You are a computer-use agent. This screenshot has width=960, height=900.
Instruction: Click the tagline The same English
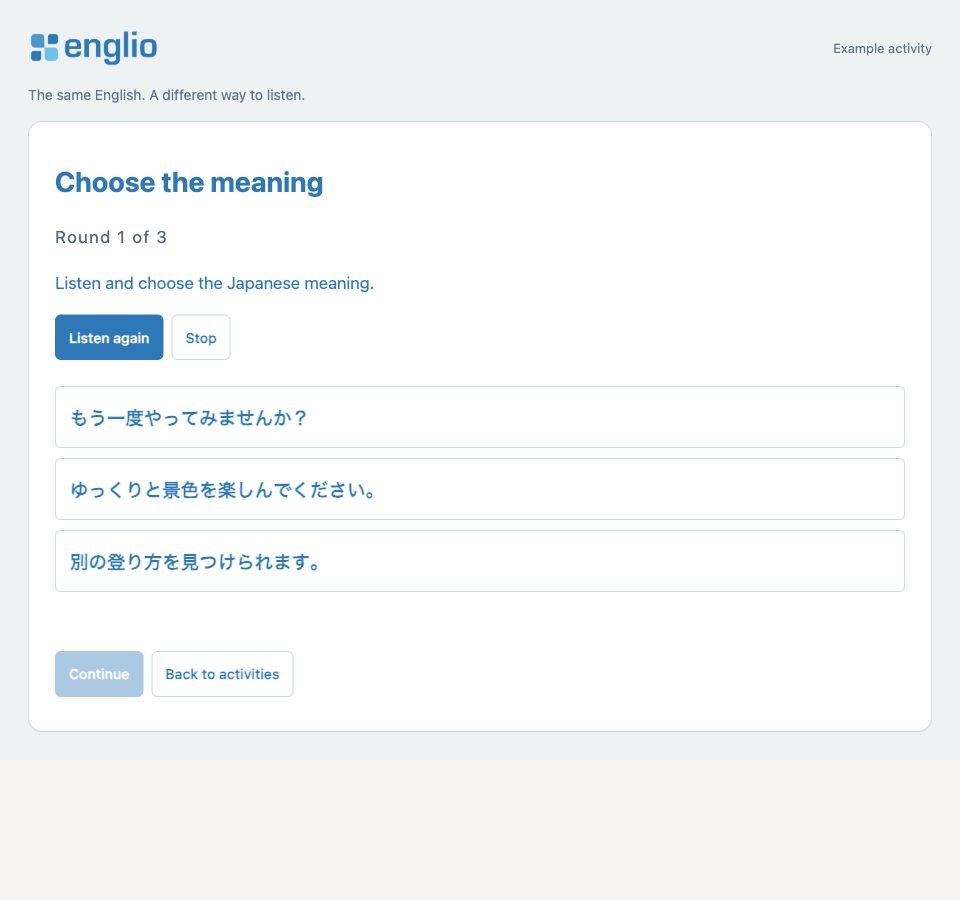(167, 96)
